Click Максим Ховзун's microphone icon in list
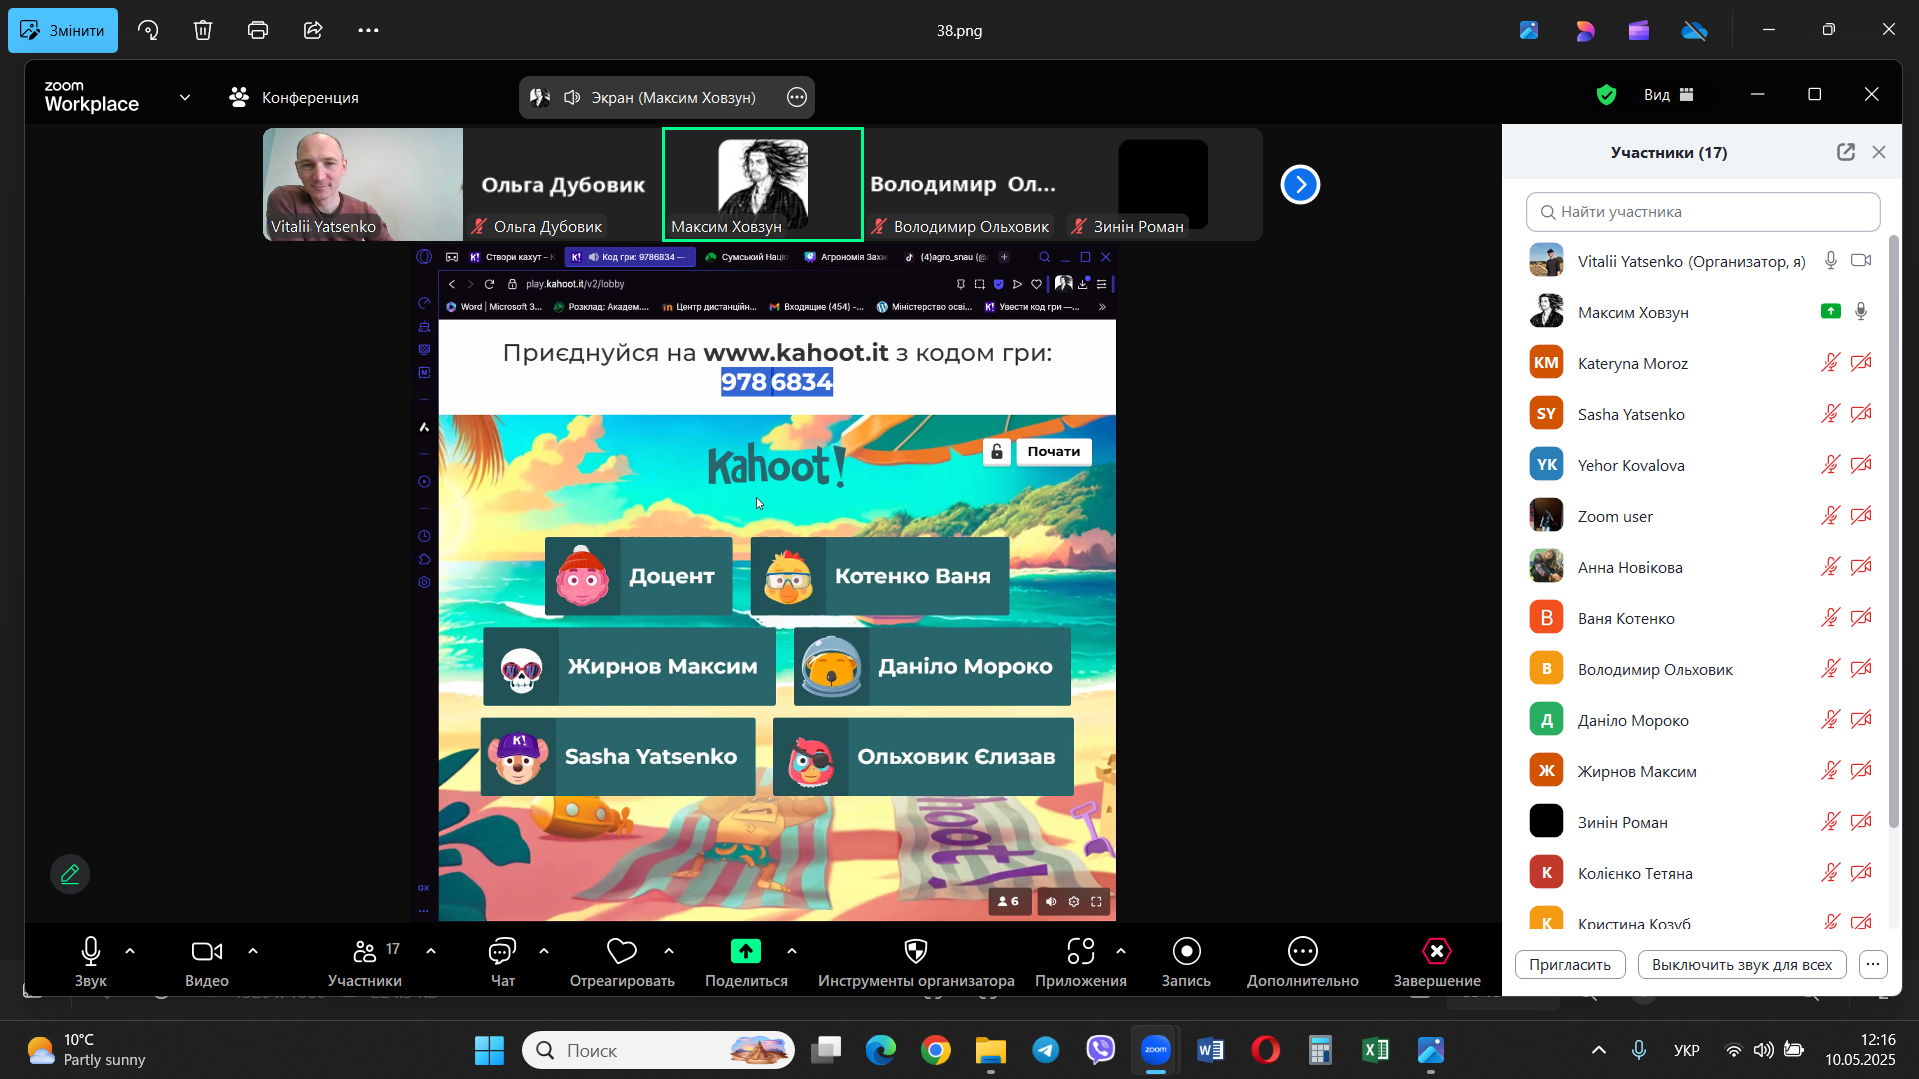The width and height of the screenshot is (1919, 1079). (x=1860, y=311)
